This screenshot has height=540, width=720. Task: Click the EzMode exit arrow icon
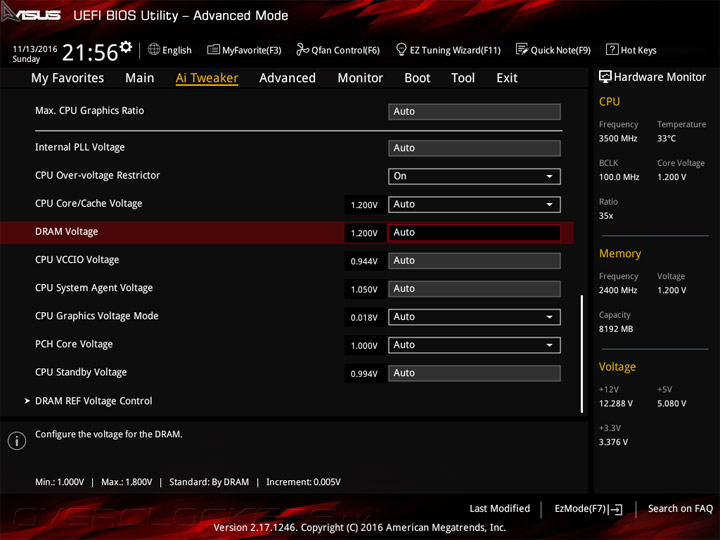coord(616,509)
